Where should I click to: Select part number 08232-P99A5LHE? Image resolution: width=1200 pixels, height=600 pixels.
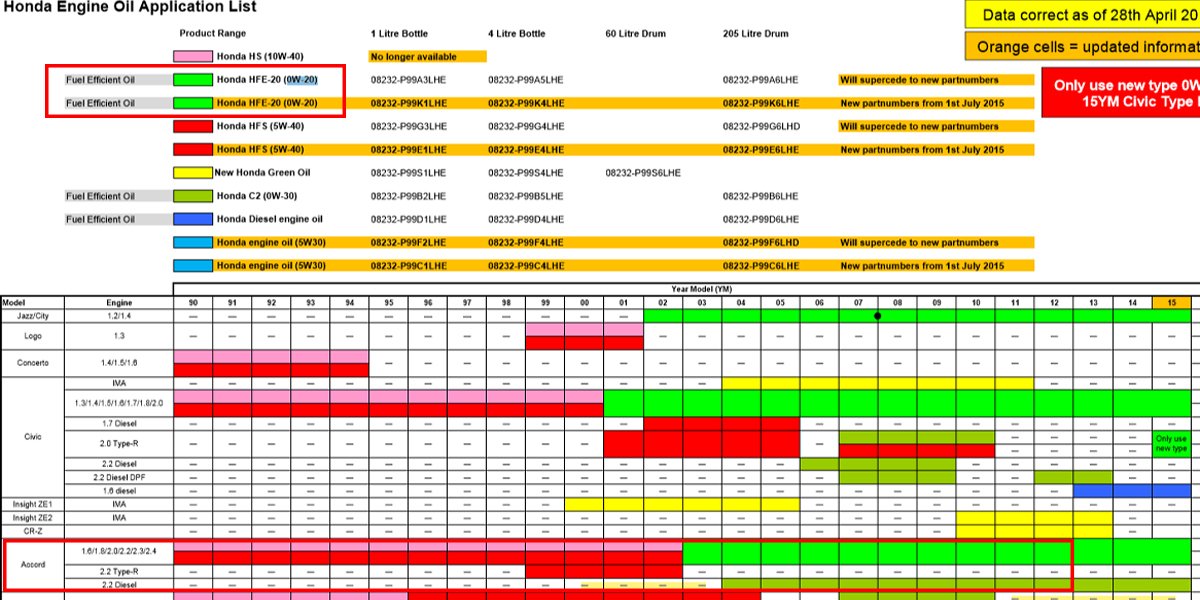[526, 80]
